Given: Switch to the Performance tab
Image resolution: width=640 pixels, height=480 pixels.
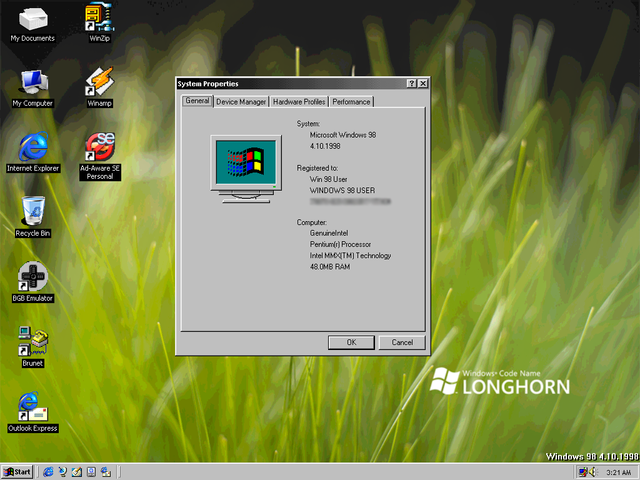Looking at the screenshot, I should (x=351, y=102).
